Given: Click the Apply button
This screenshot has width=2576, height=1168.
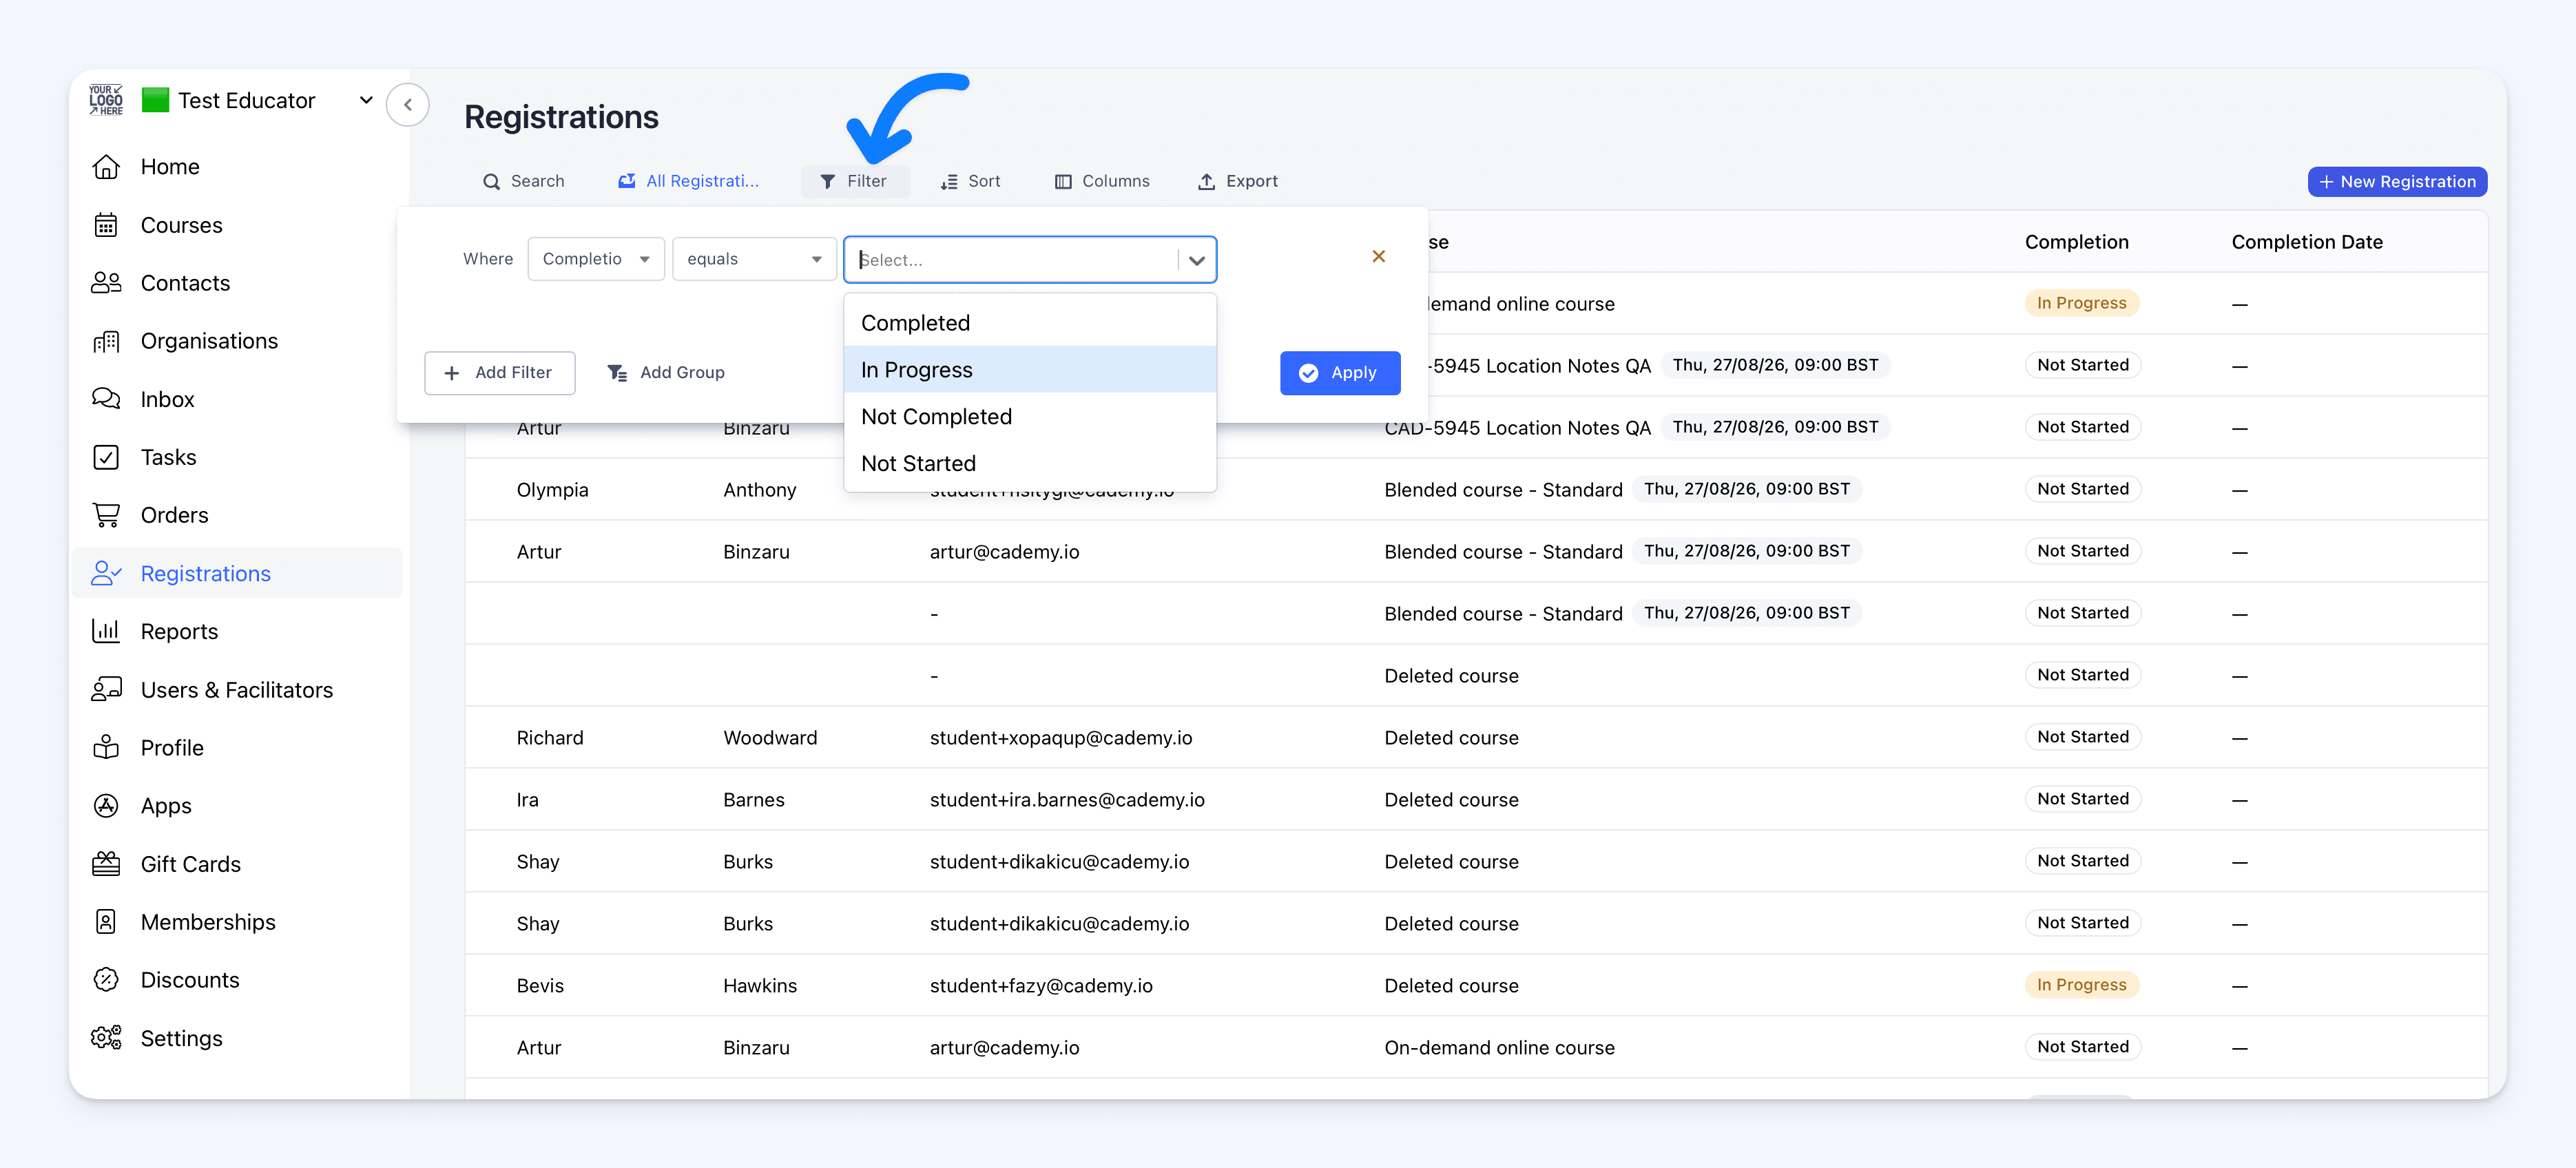Looking at the screenshot, I should (1339, 372).
